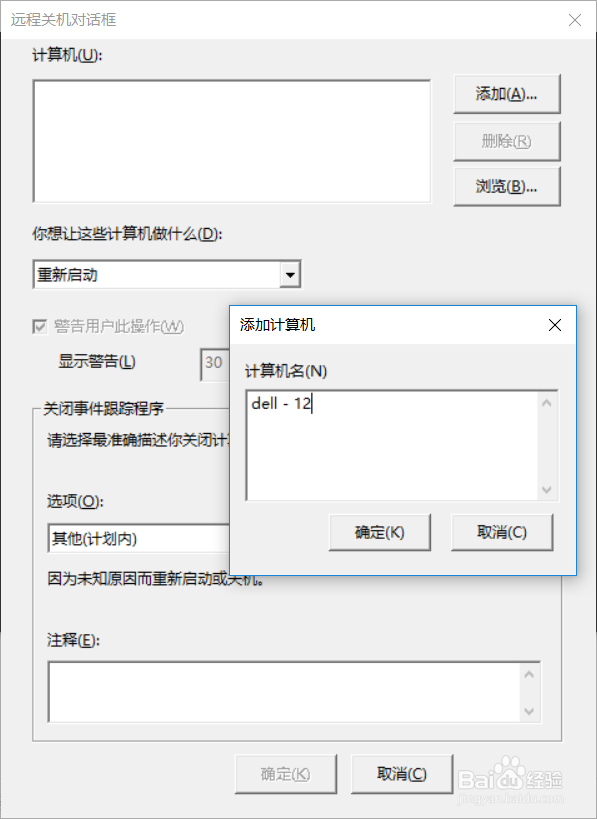Image resolution: width=597 pixels, height=819 pixels.
Task: Click 确定(K) in the 添加计算机 dialog
Action: tap(380, 532)
